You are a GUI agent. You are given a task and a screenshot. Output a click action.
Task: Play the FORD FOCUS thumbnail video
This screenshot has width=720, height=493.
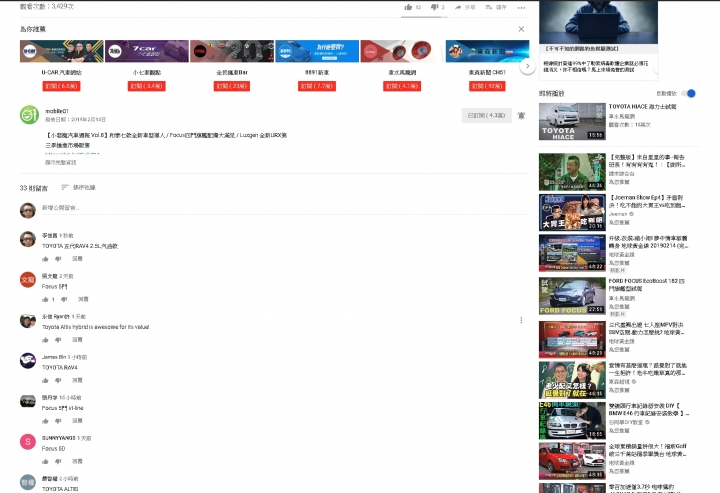coord(572,296)
